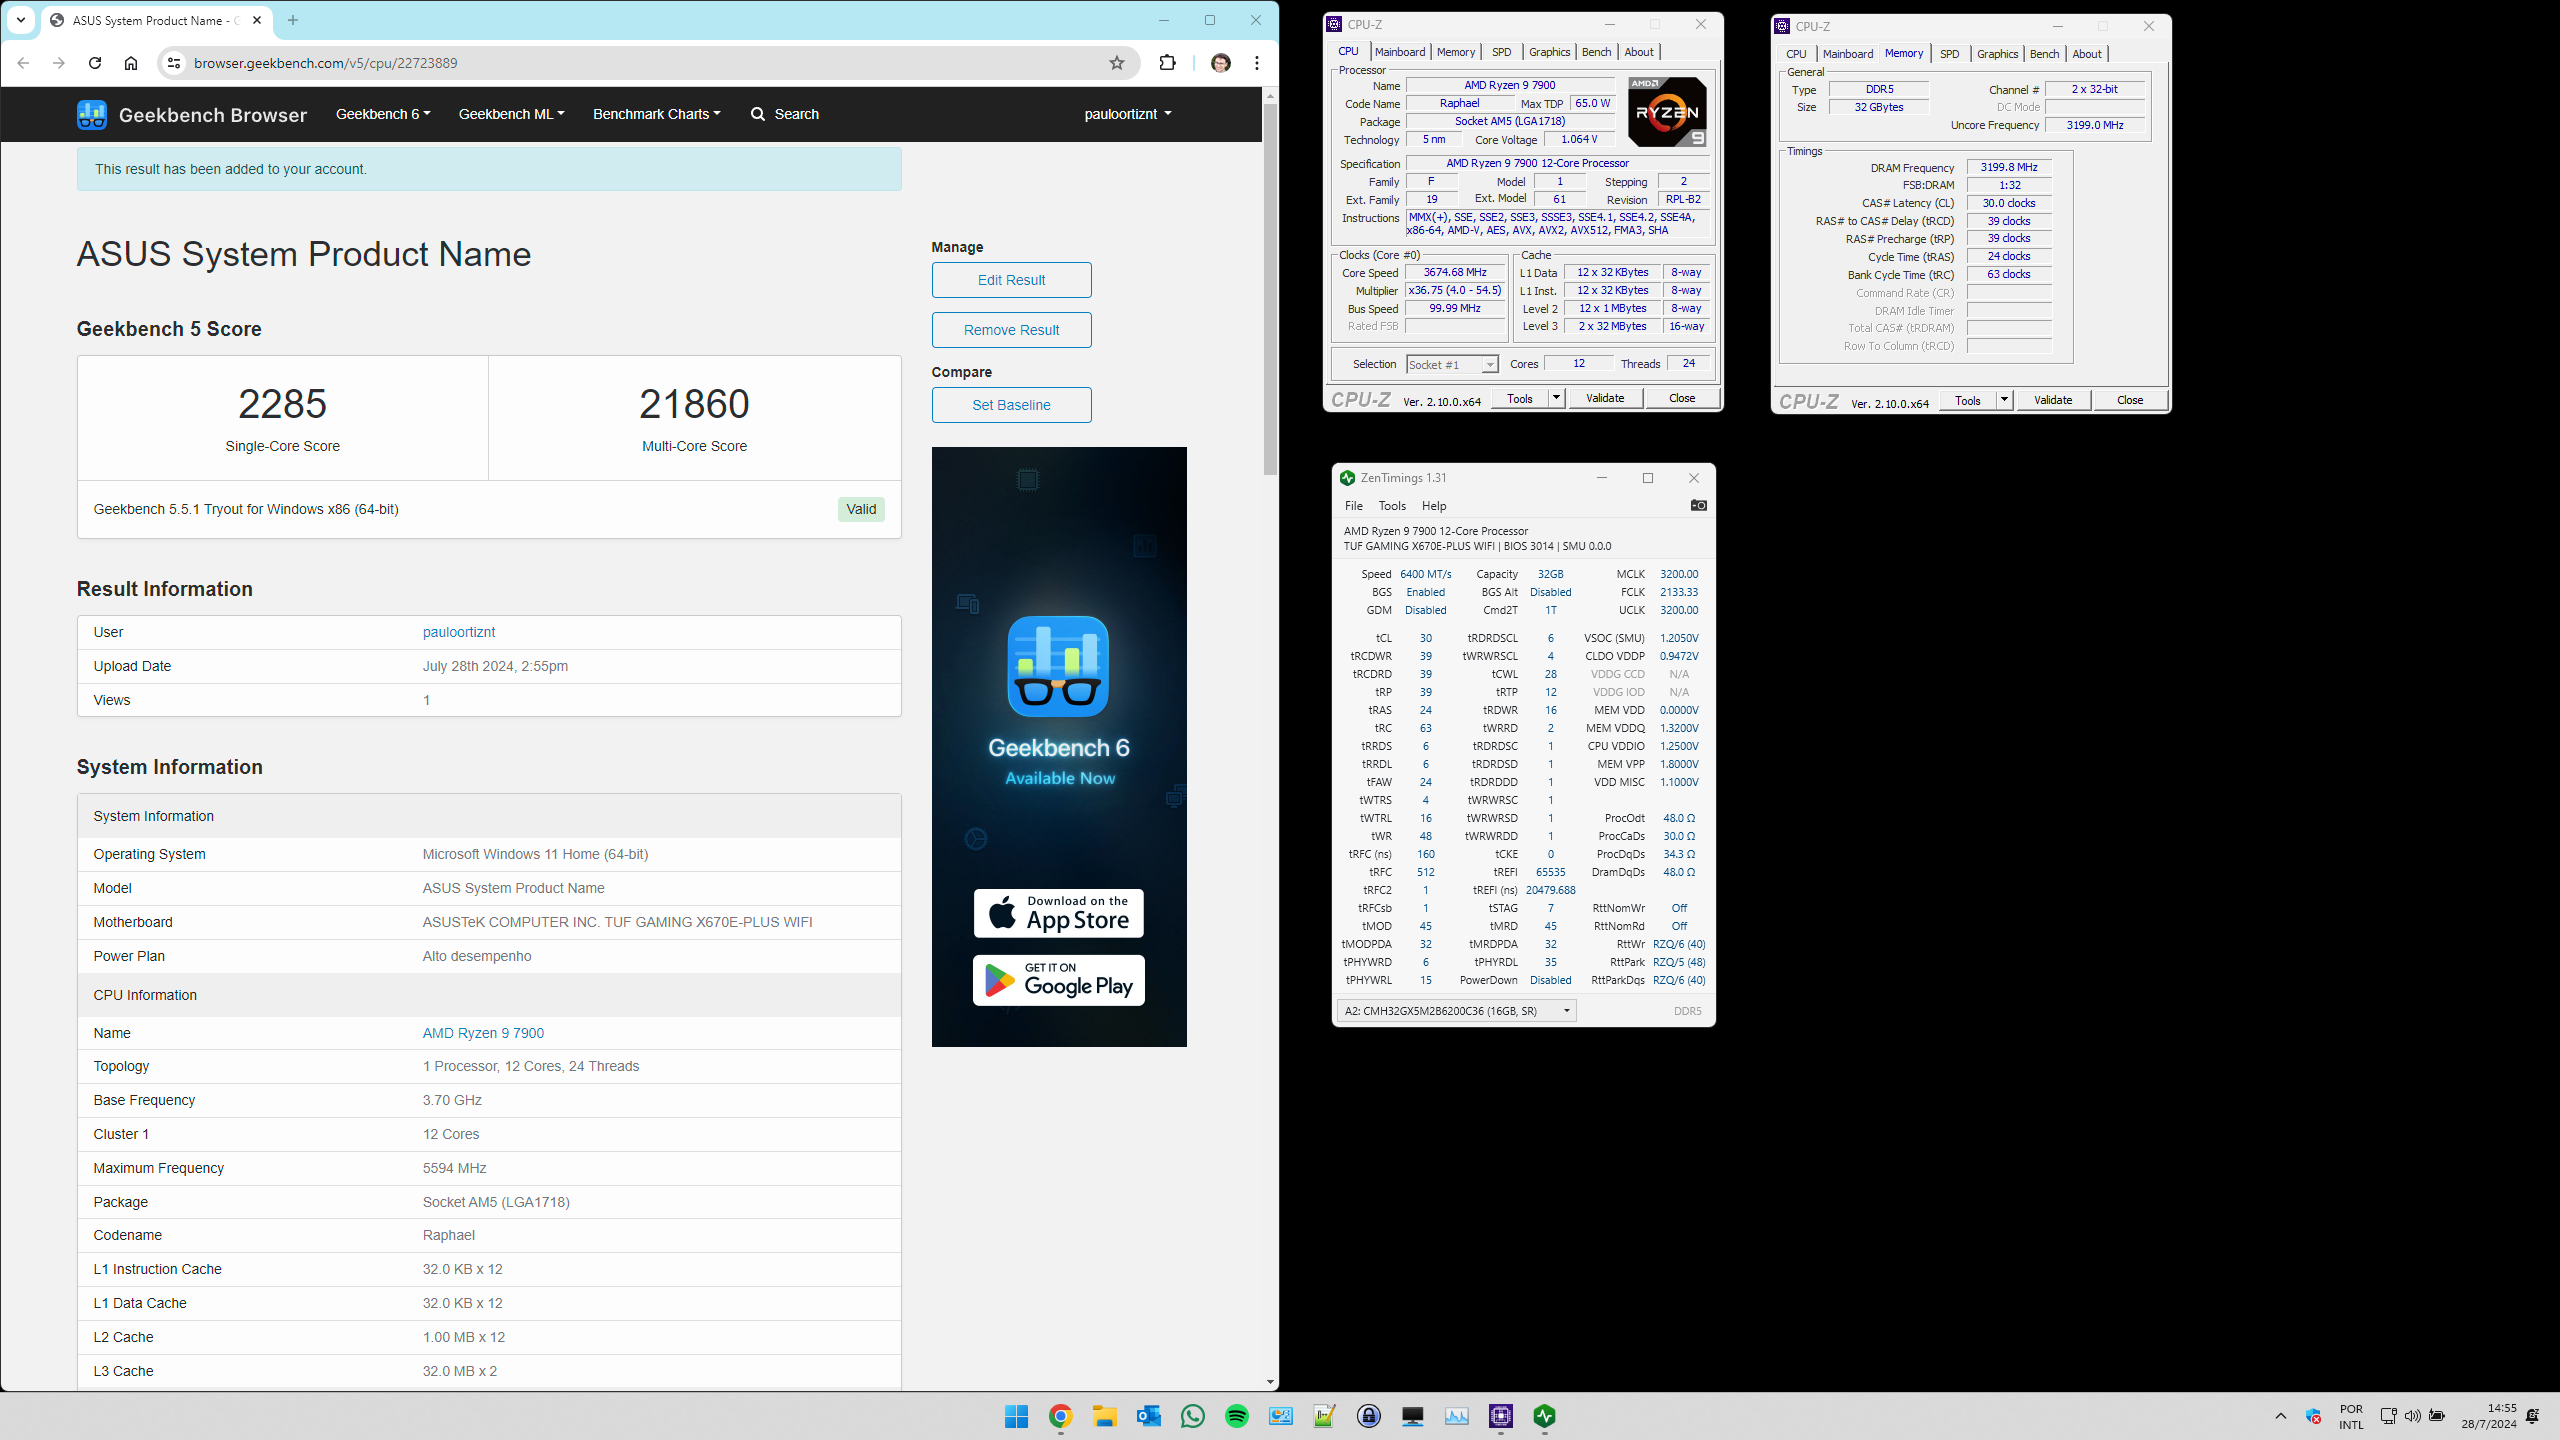Open the Tools dropdown arrow in right CPU-Z
Viewport: 2560px width, 1440px height.
[x=2004, y=400]
